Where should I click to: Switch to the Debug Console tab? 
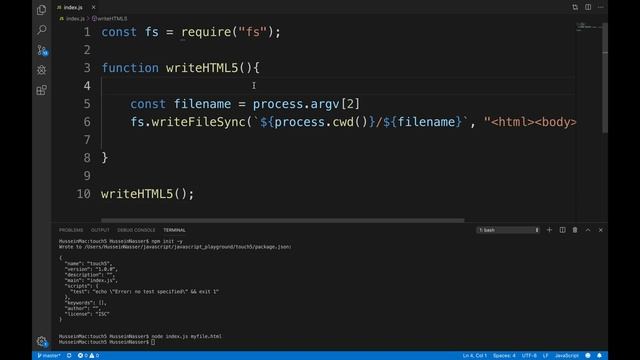(x=136, y=230)
